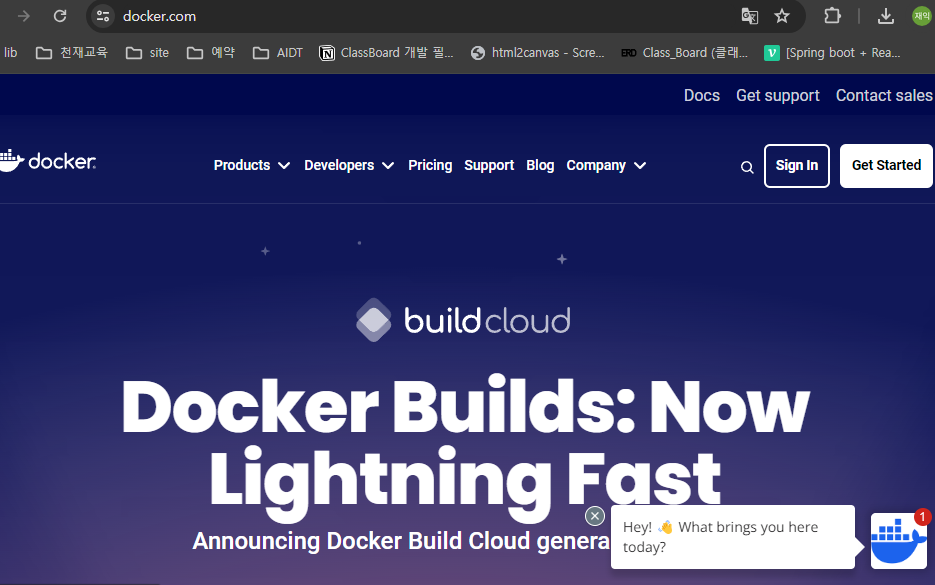
Task: Click the Sign In button
Action: coord(797,166)
